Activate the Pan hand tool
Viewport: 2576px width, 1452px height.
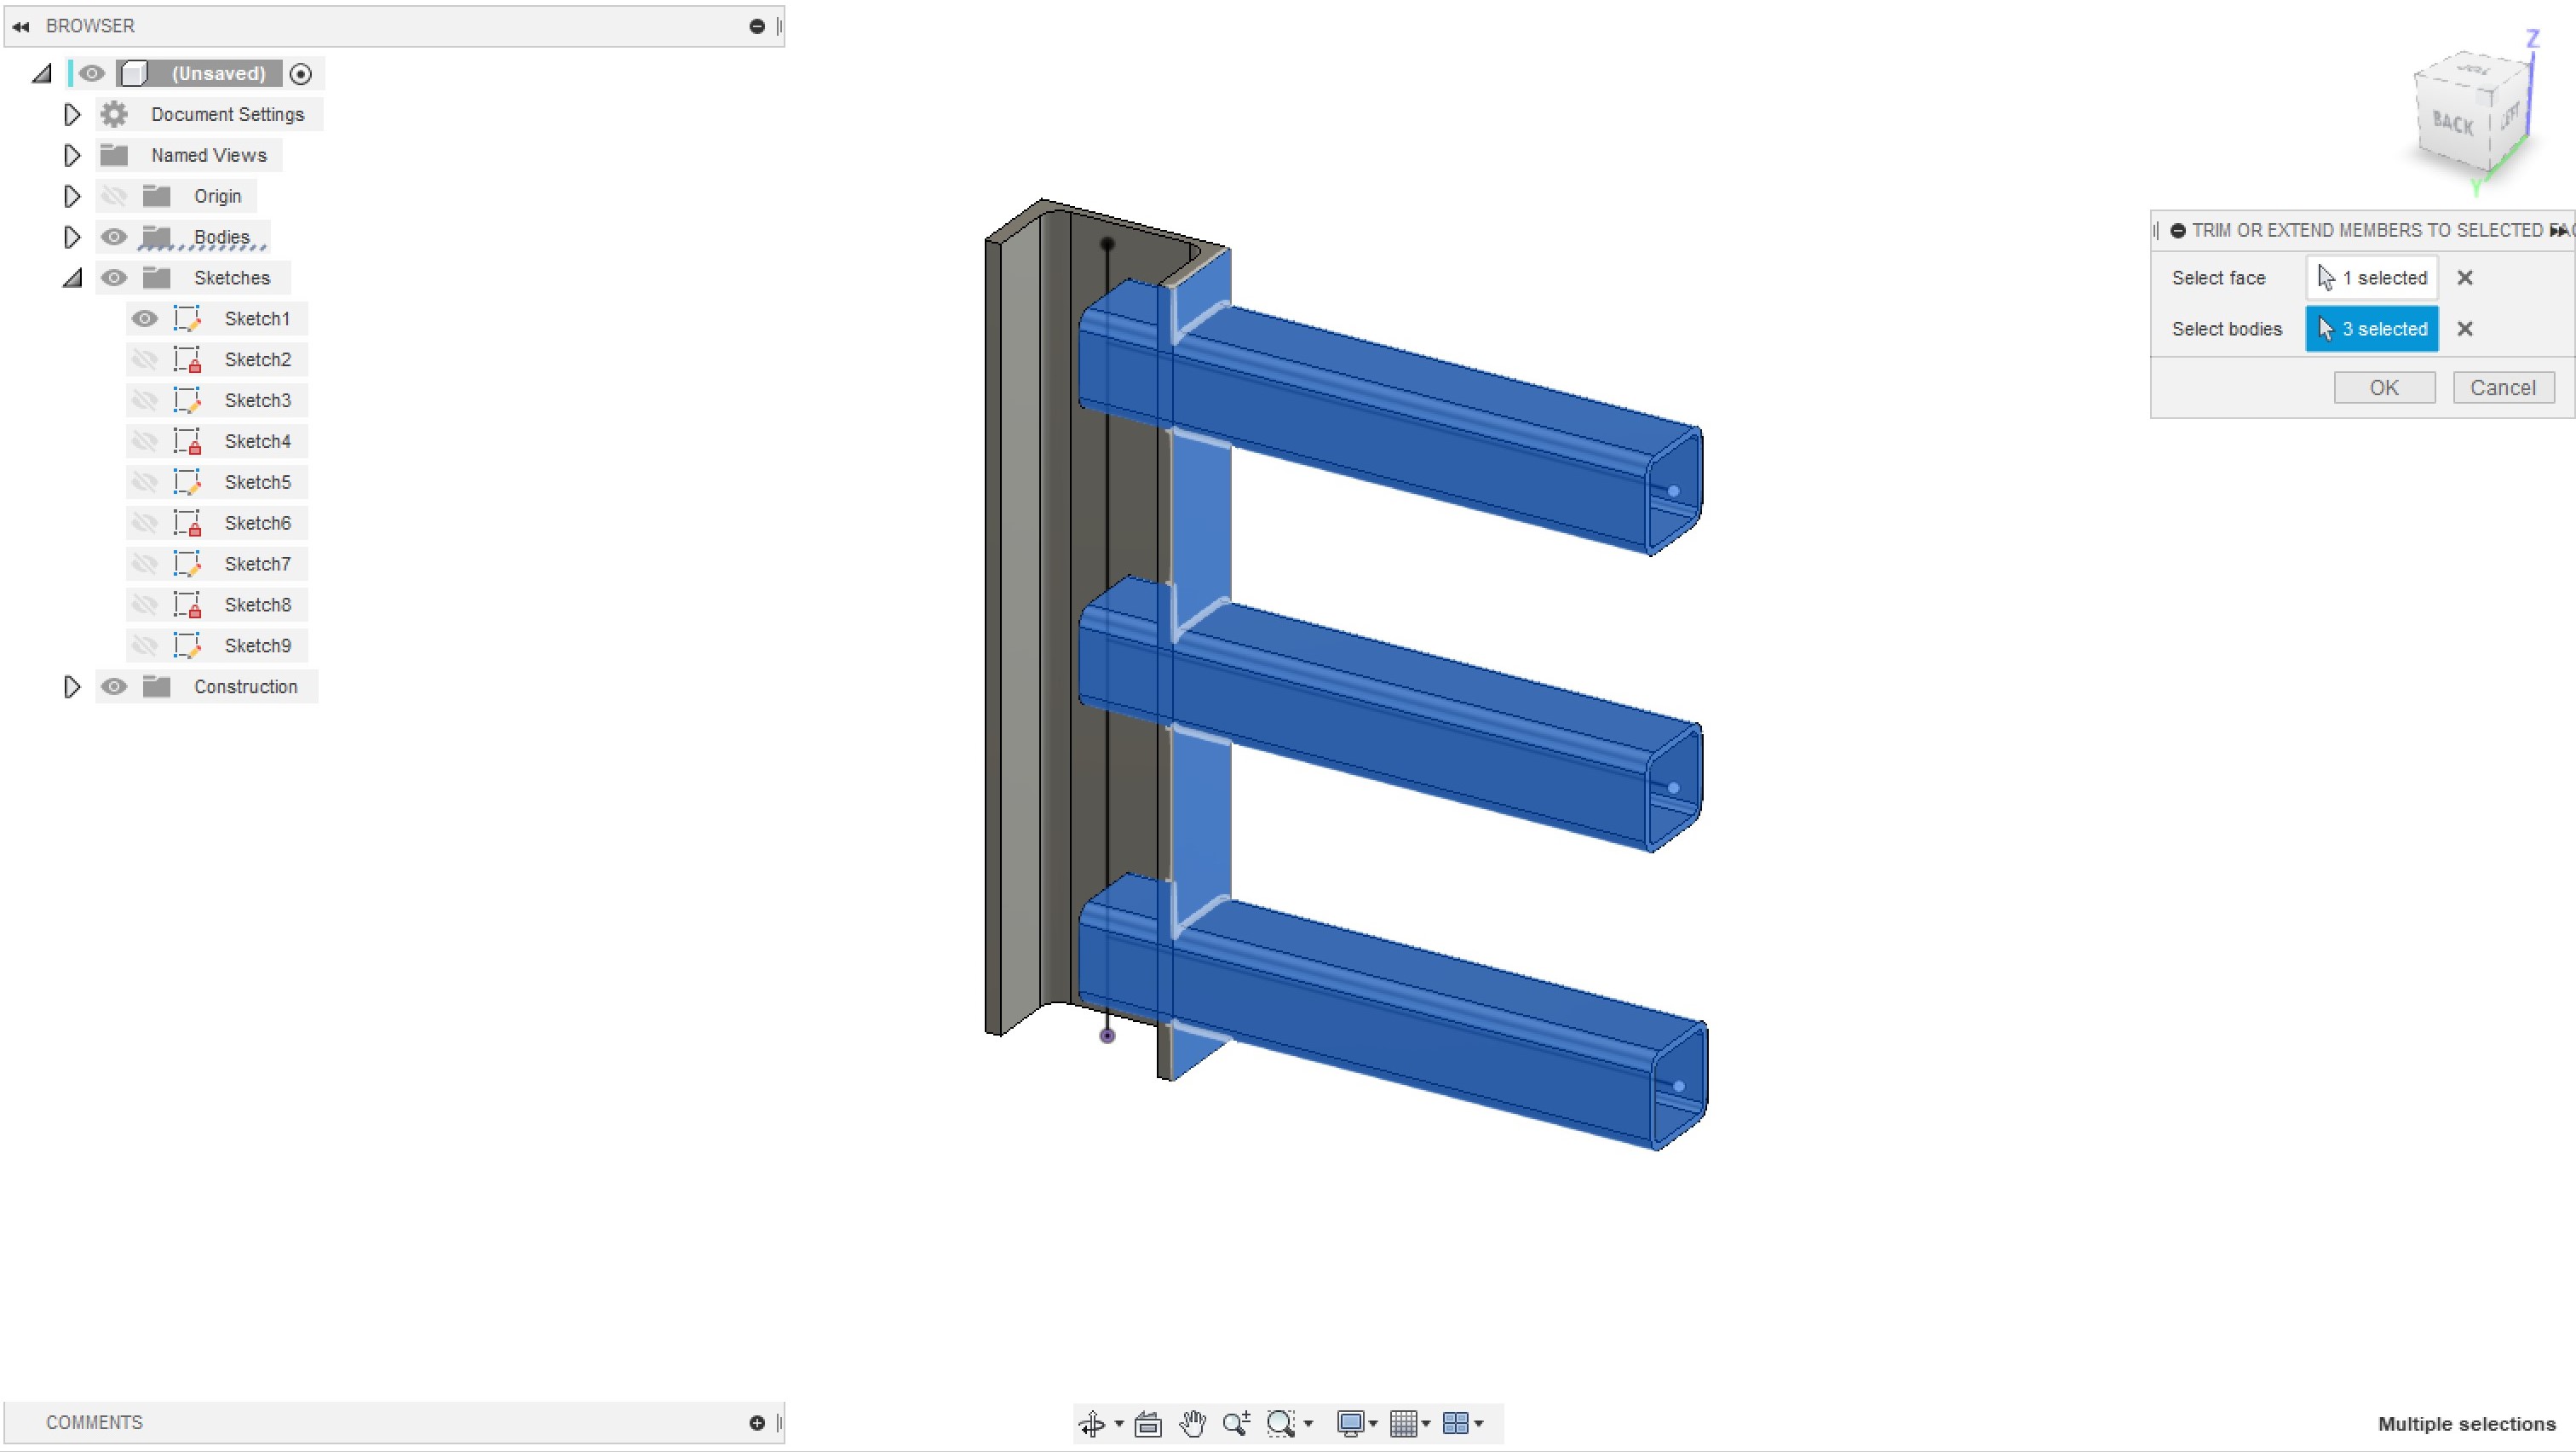[x=1192, y=1423]
